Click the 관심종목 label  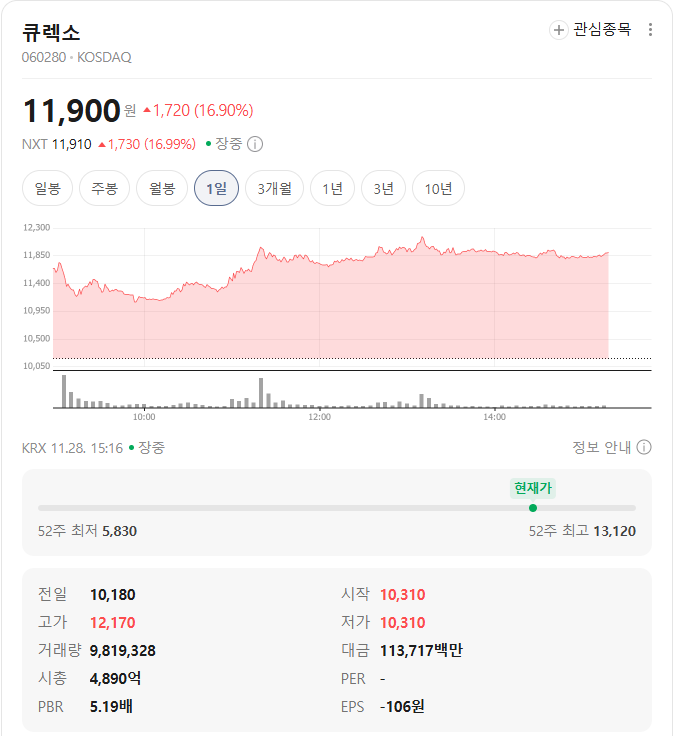pos(602,30)
